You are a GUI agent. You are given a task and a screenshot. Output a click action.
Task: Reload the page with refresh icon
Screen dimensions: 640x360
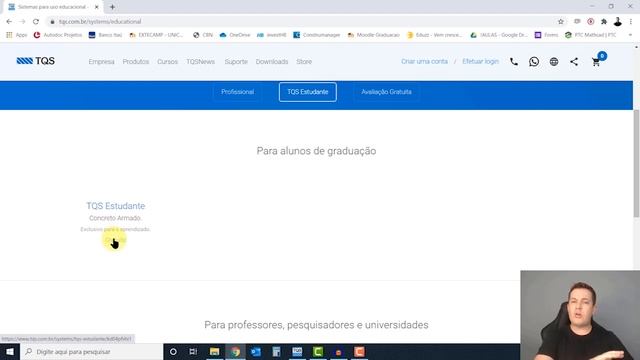(x=36, y=22)
